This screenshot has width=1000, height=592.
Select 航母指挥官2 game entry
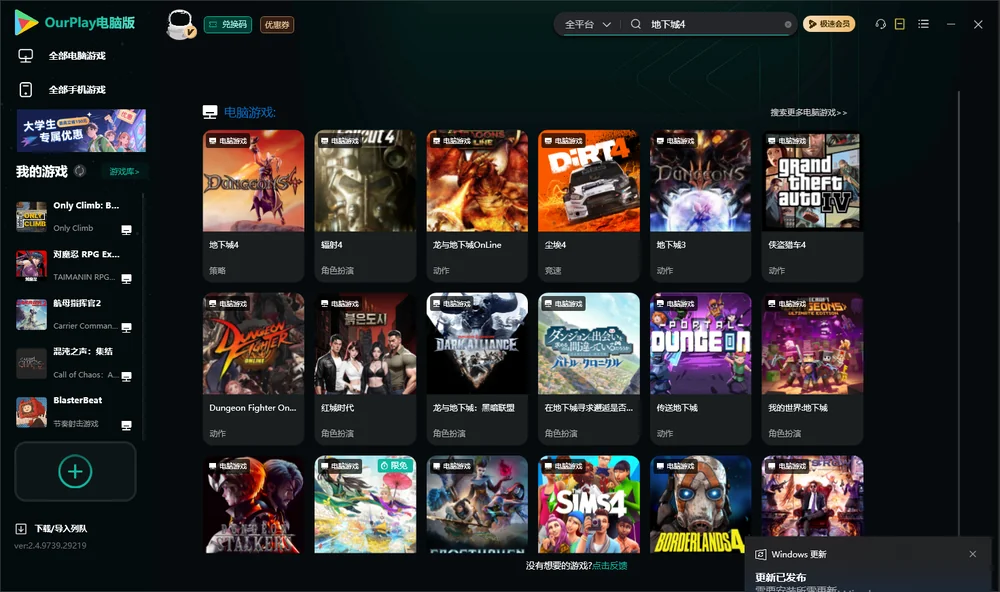pyautogui.click(x=74, y=314)
